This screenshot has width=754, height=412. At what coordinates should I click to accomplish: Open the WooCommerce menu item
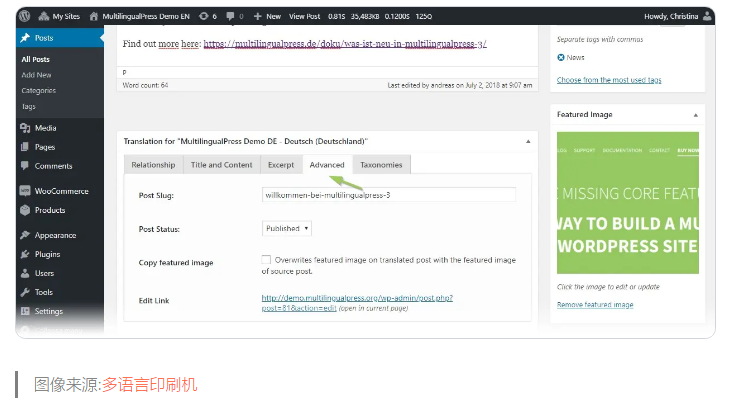coord(62,191)
